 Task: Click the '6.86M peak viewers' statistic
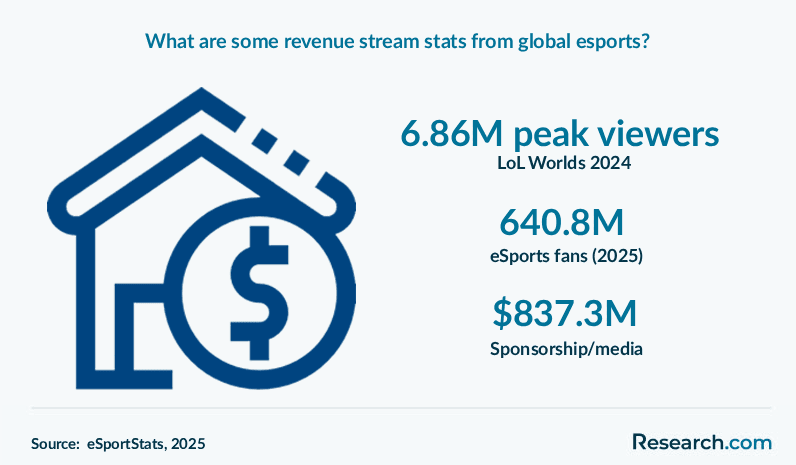(x=560, y=134)
